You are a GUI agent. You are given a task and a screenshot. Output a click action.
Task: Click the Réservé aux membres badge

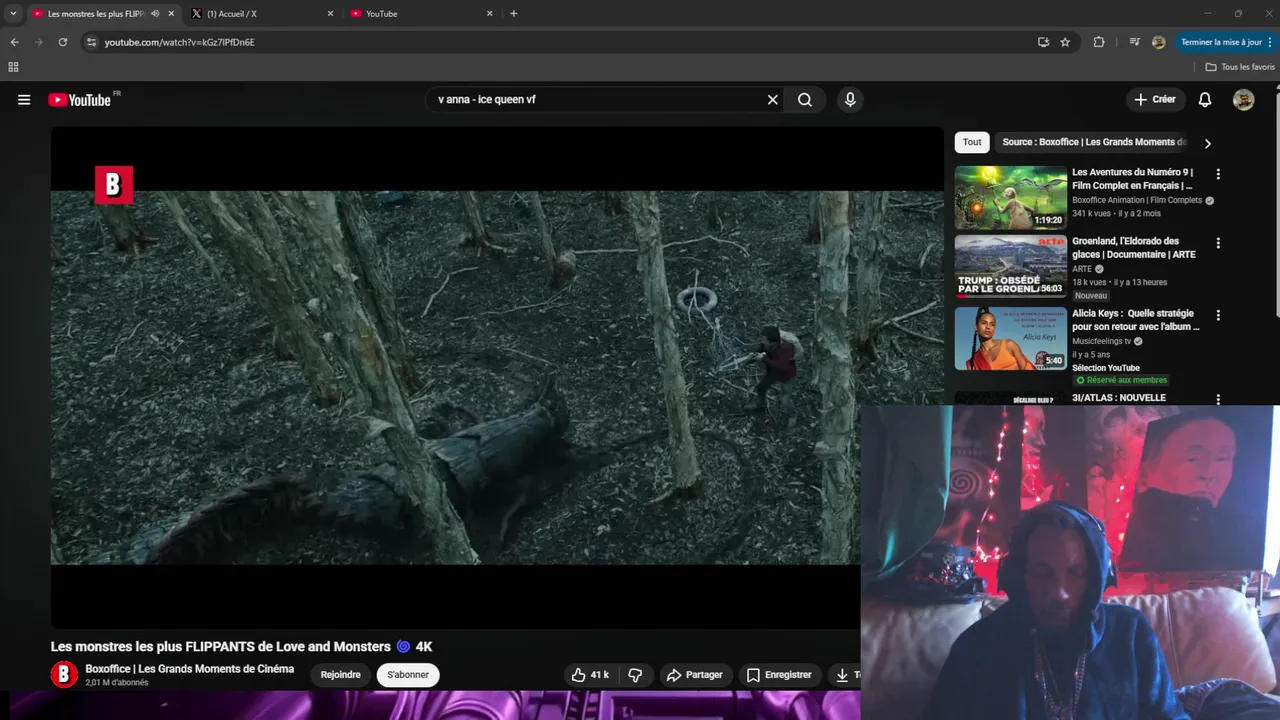coord(1121,380)
